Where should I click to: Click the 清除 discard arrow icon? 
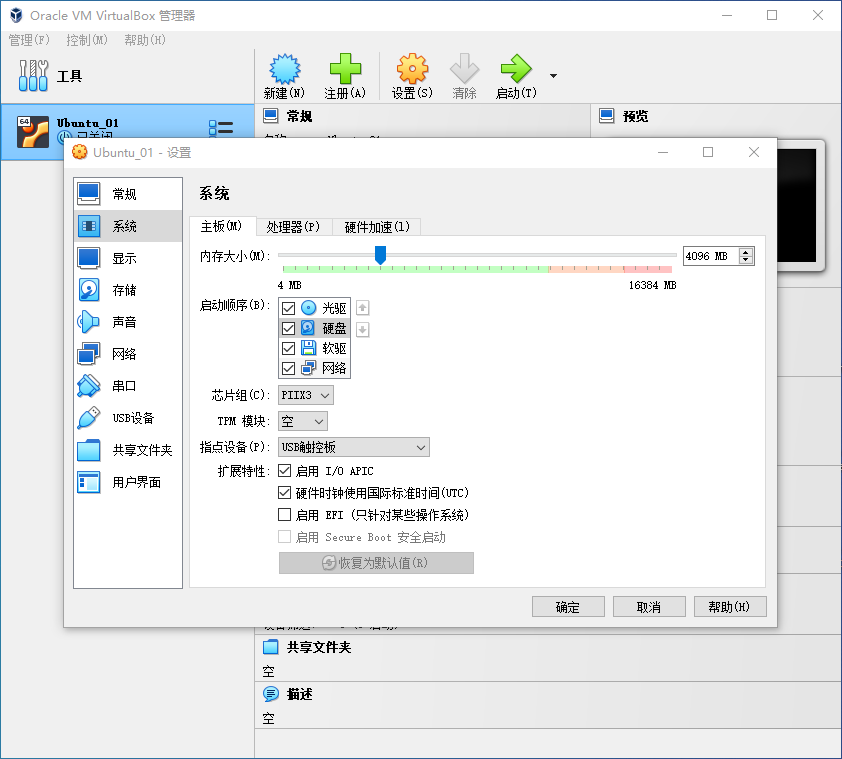464,69
